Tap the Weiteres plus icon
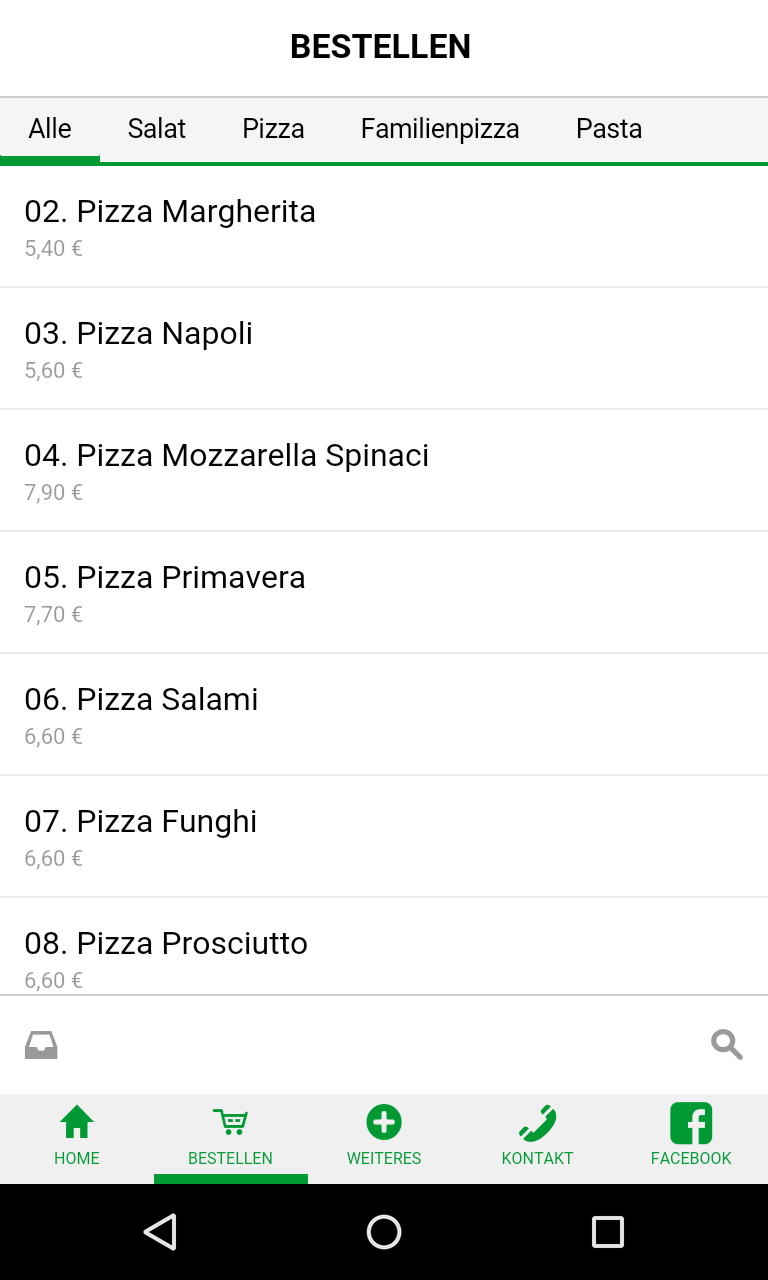 (x=384, y=1123)
